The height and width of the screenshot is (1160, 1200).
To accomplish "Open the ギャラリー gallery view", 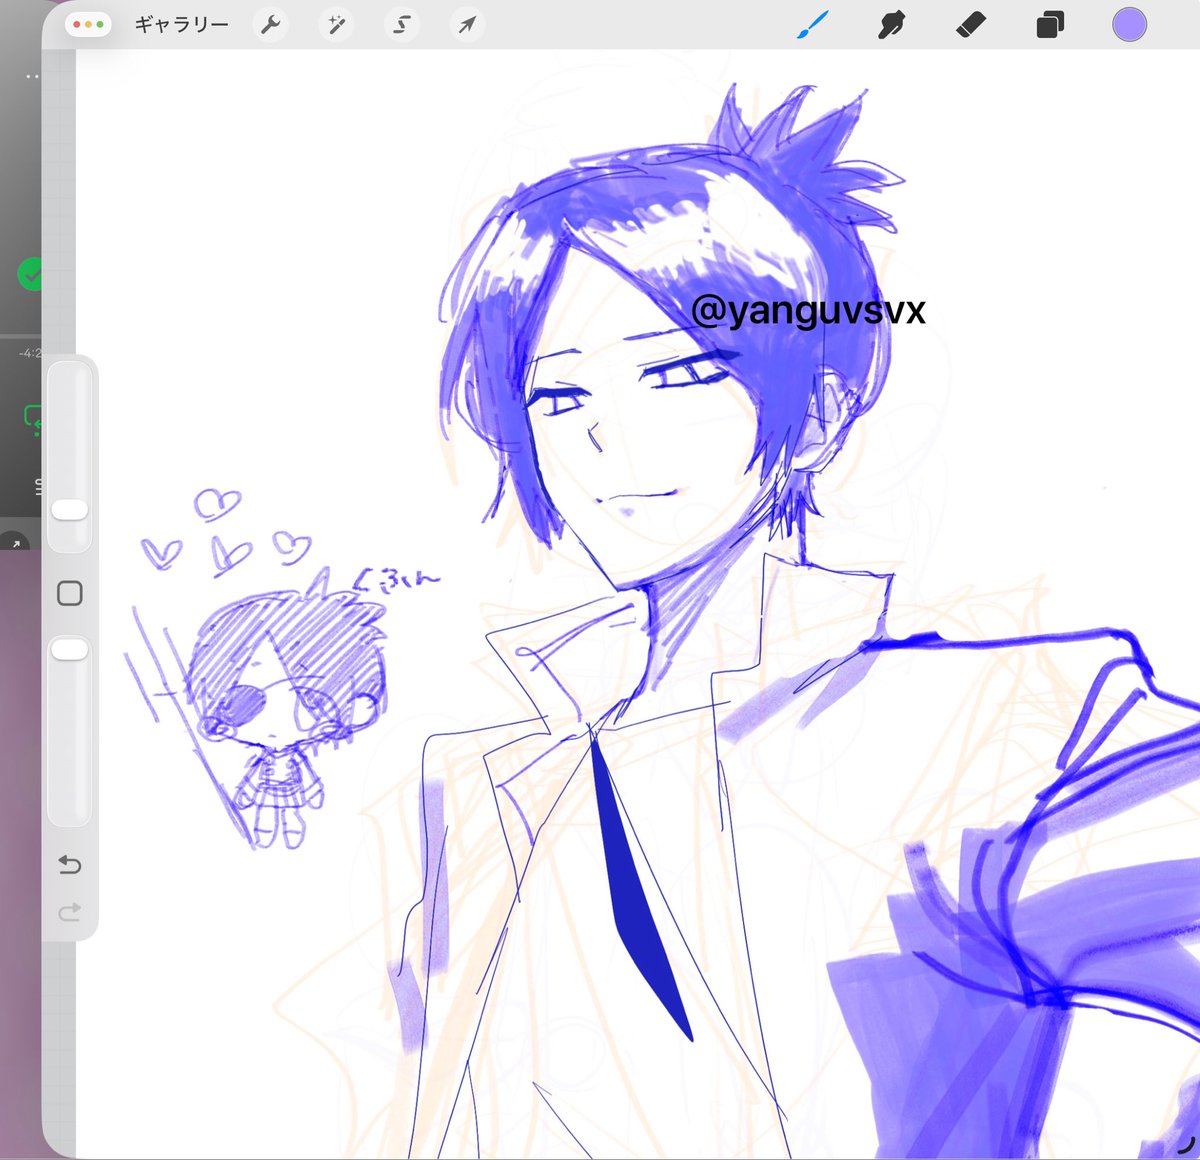I will [181, 25].
